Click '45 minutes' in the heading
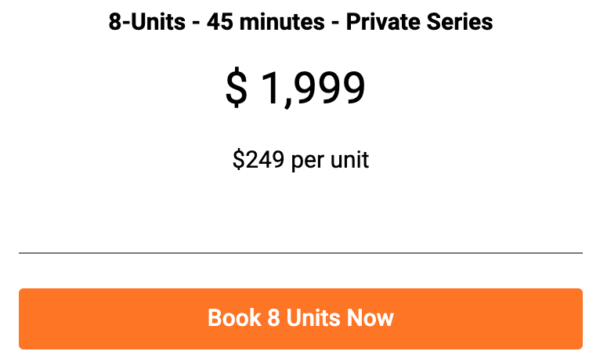 tap(266, 22)
